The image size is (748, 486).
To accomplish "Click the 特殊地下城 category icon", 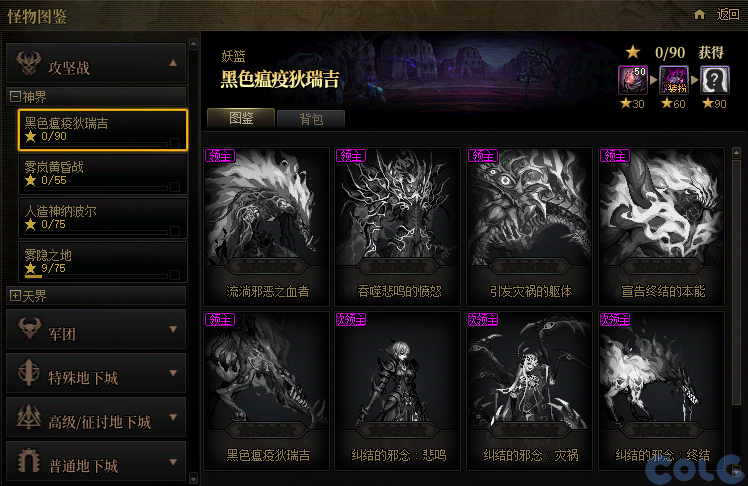I will pos(29,373).
